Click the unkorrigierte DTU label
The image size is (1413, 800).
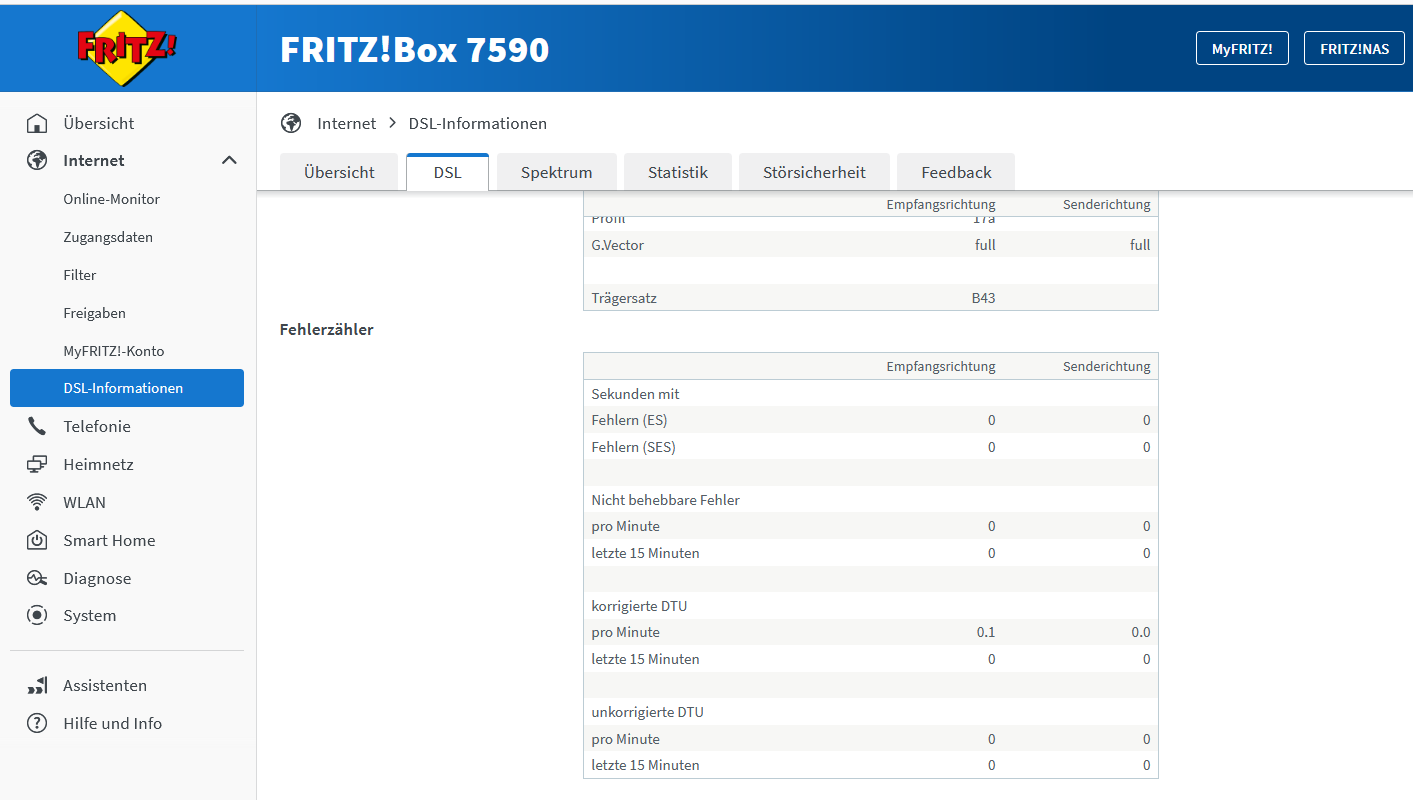647,712
